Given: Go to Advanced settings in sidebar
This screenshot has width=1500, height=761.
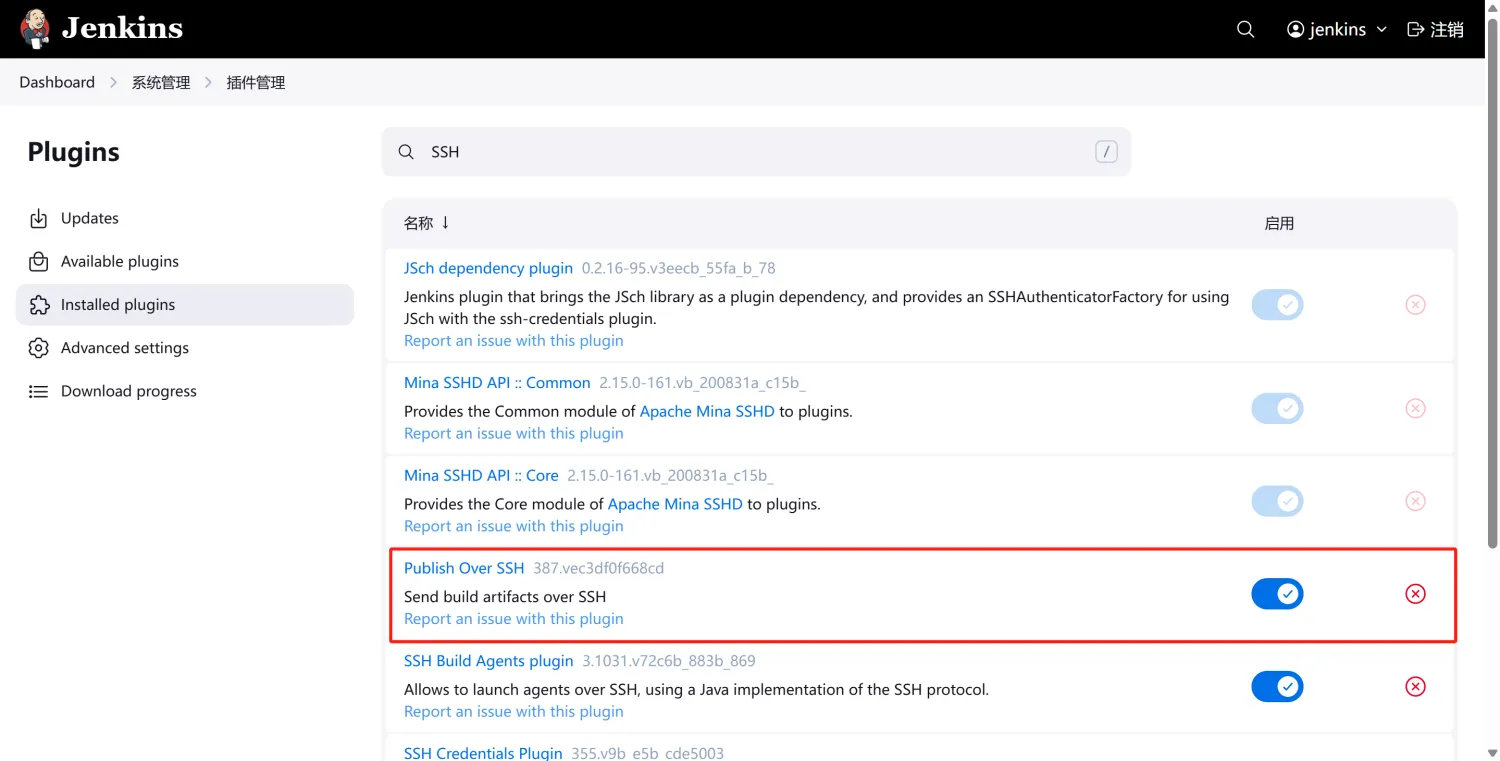Looking at the screenshot, I should (x=124, y=348).
